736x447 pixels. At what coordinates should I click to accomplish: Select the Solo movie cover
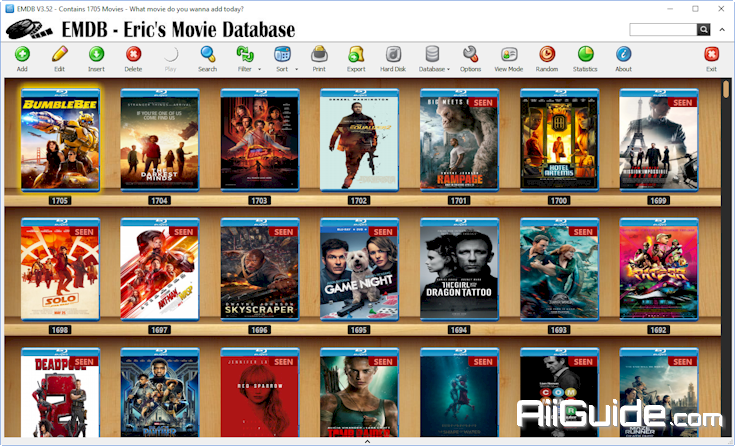[60, 270]
